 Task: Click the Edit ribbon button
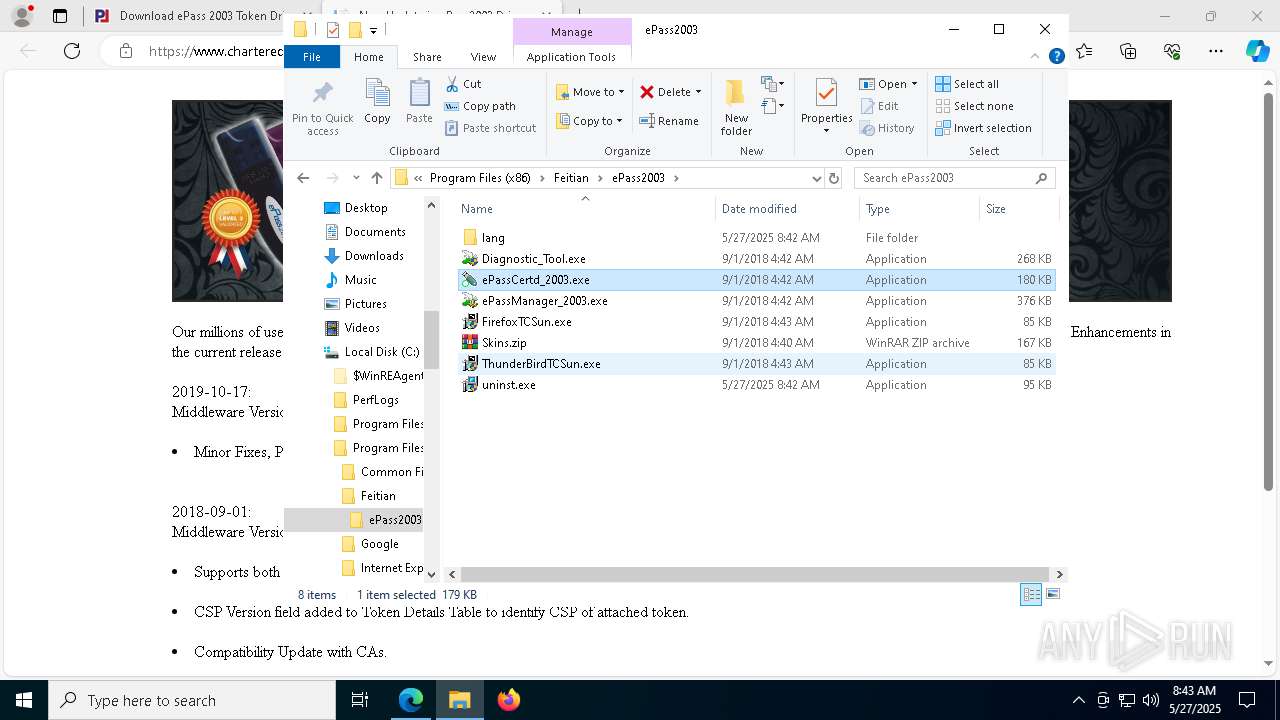(879, 106)
